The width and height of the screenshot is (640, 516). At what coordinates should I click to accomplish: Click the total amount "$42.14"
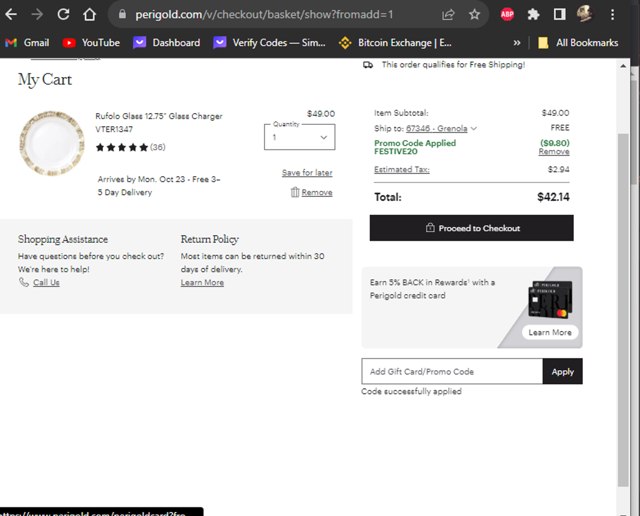553,197
